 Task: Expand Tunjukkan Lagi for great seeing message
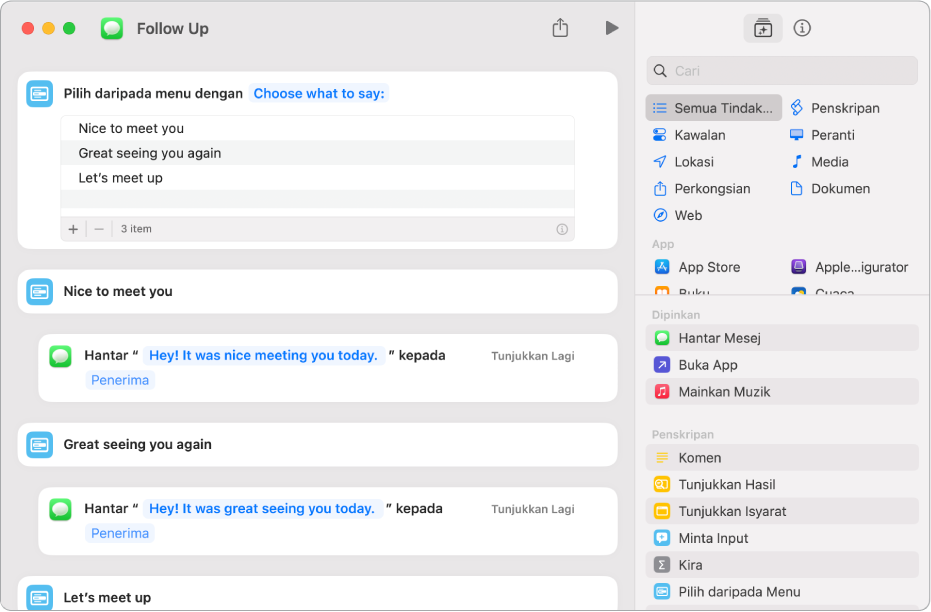coord(532,509)
